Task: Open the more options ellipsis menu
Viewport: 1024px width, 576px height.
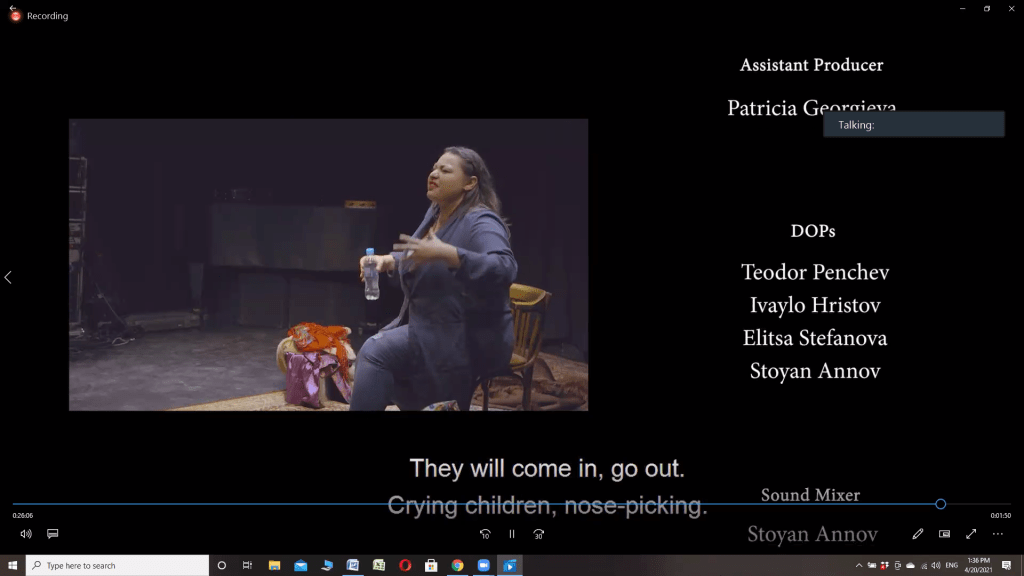Action: coord(998,534)
